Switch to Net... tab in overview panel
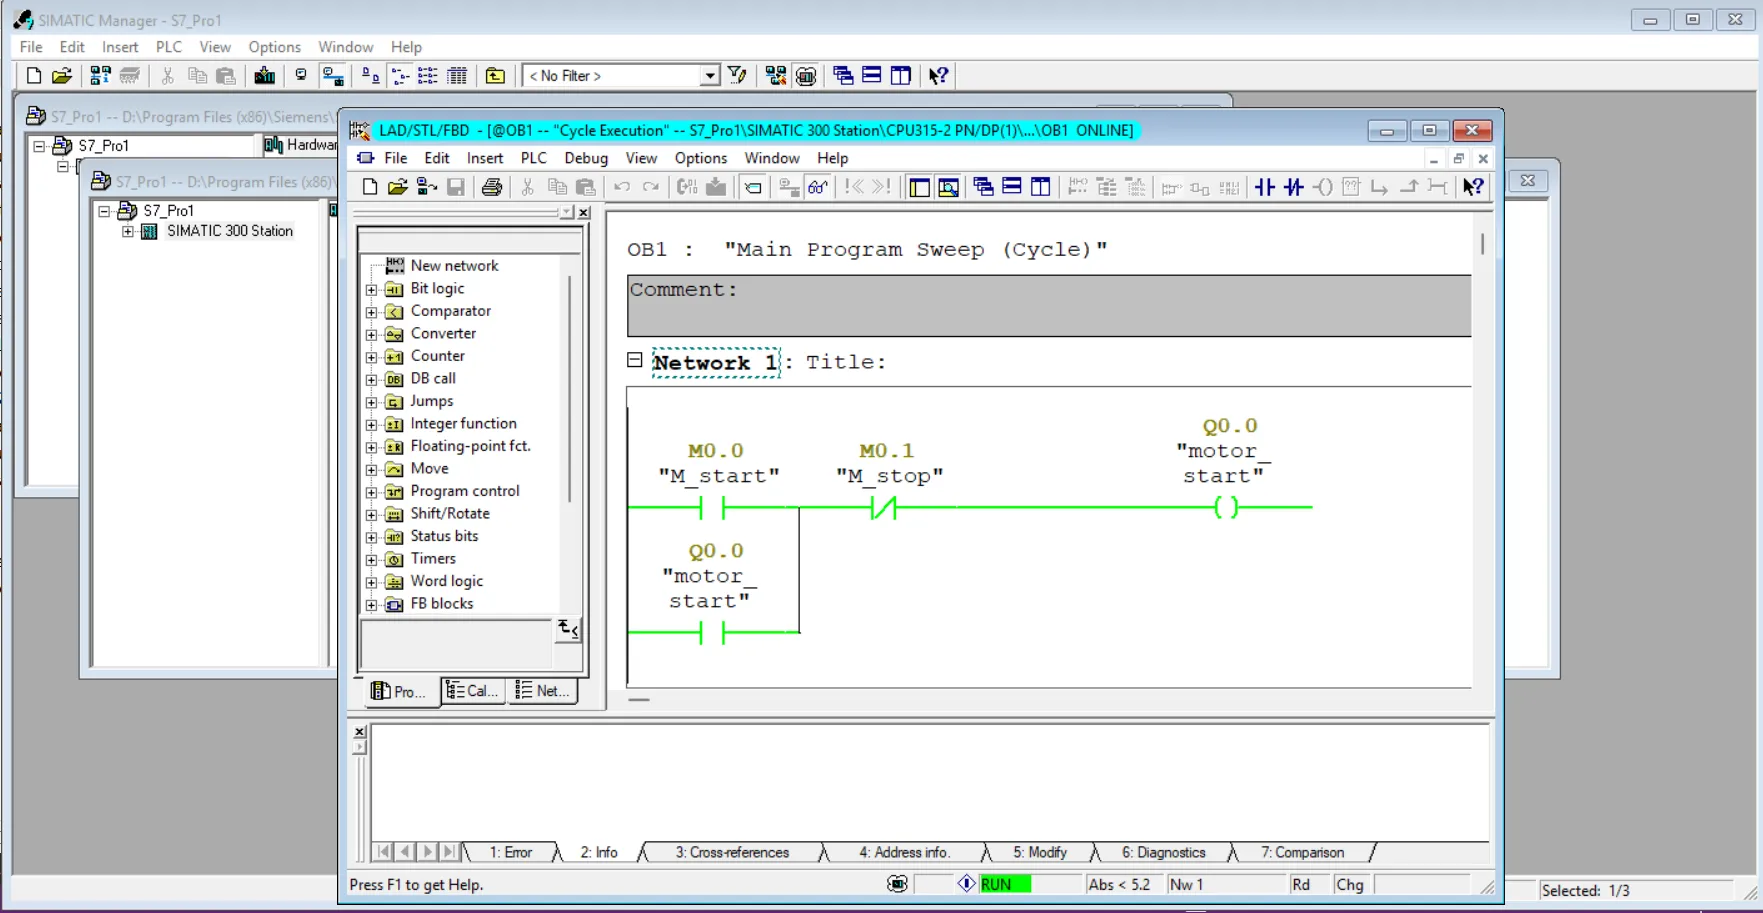The image size is (1763, 913). pyautogui.click(x=543, y=690)
